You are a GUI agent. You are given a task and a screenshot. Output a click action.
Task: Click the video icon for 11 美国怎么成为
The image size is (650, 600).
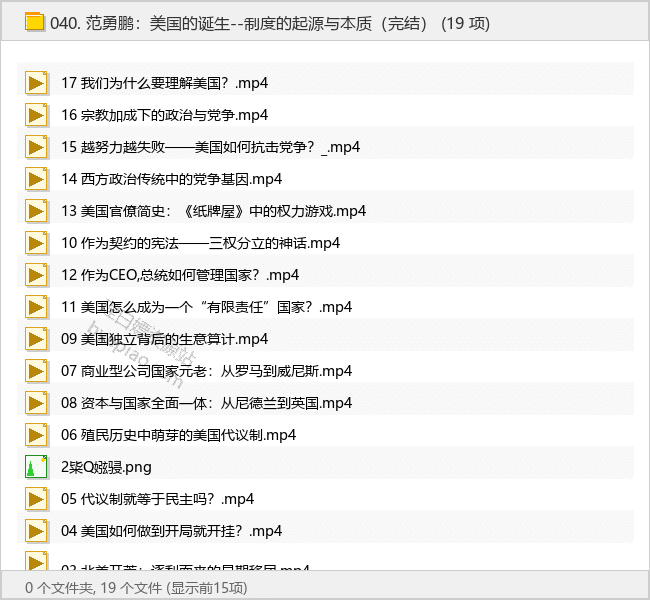36,307
